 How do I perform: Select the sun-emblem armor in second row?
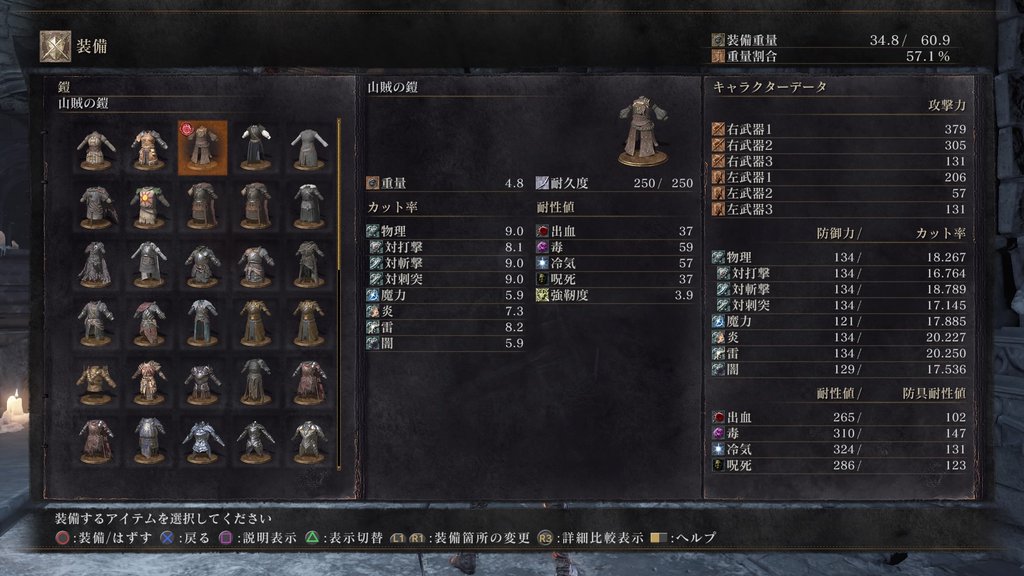pos(149,206)
